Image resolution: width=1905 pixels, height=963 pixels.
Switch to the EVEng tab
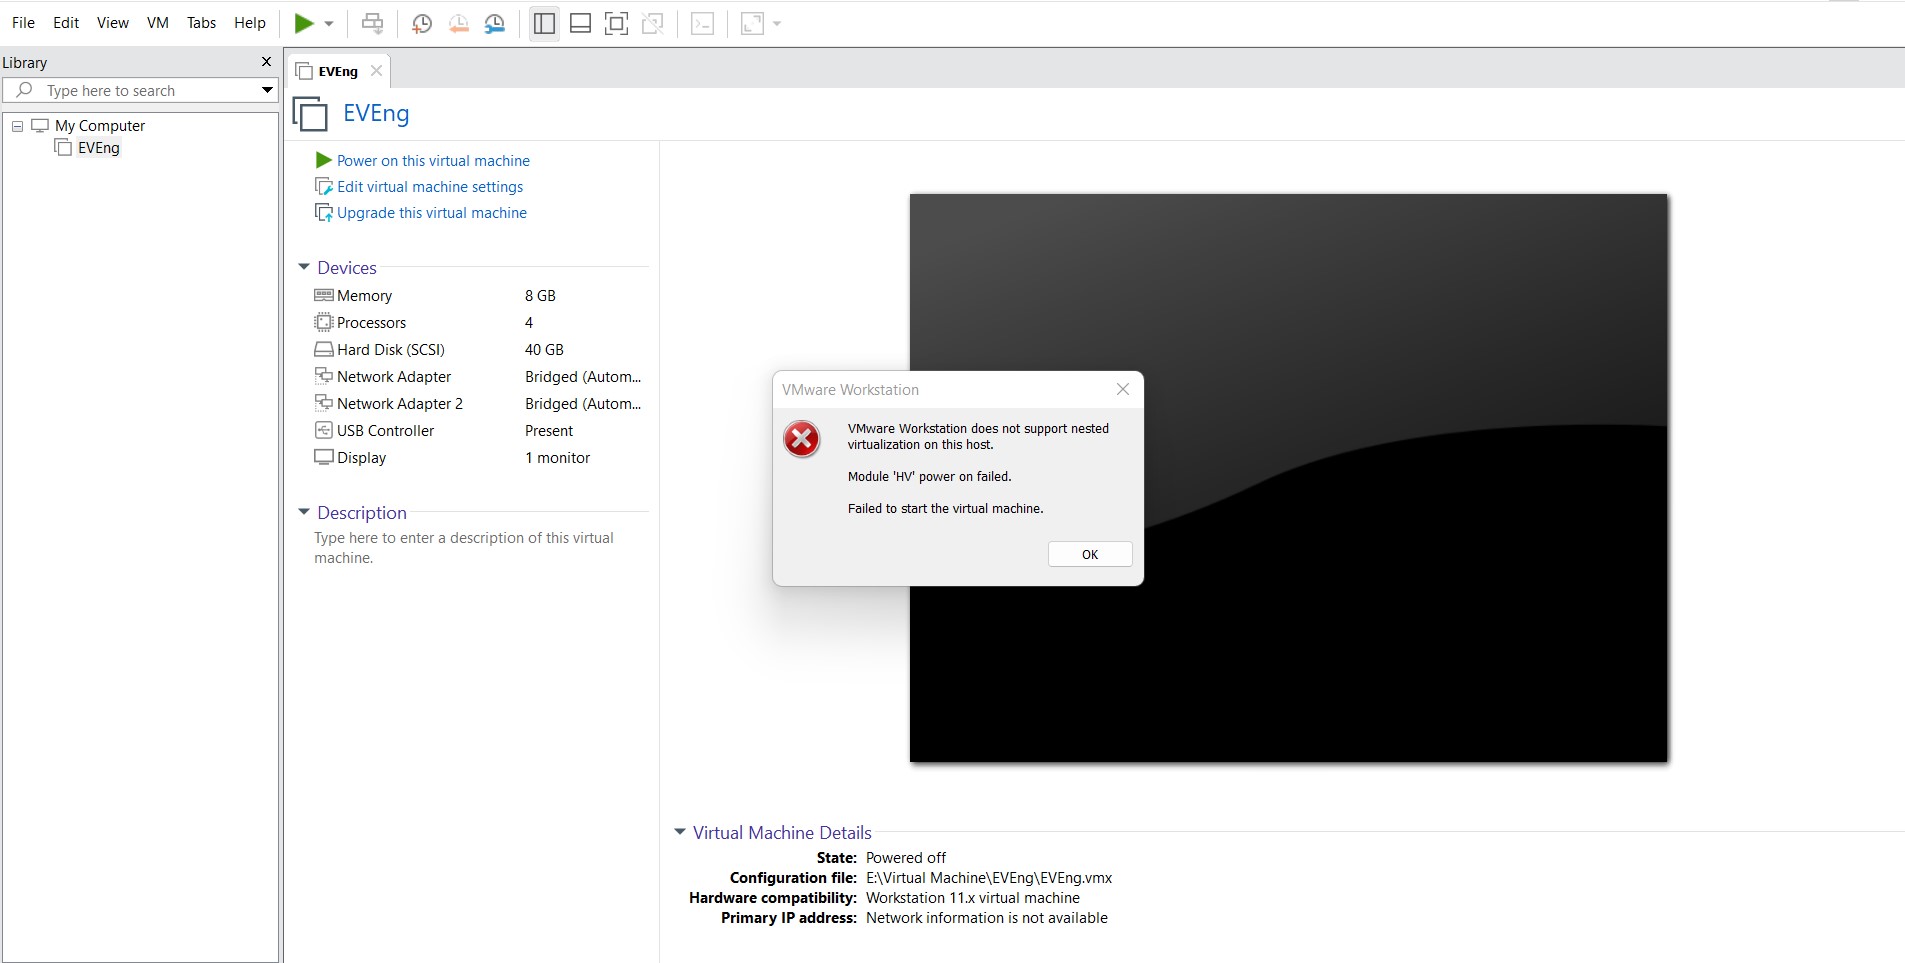(x=338, y=72)
